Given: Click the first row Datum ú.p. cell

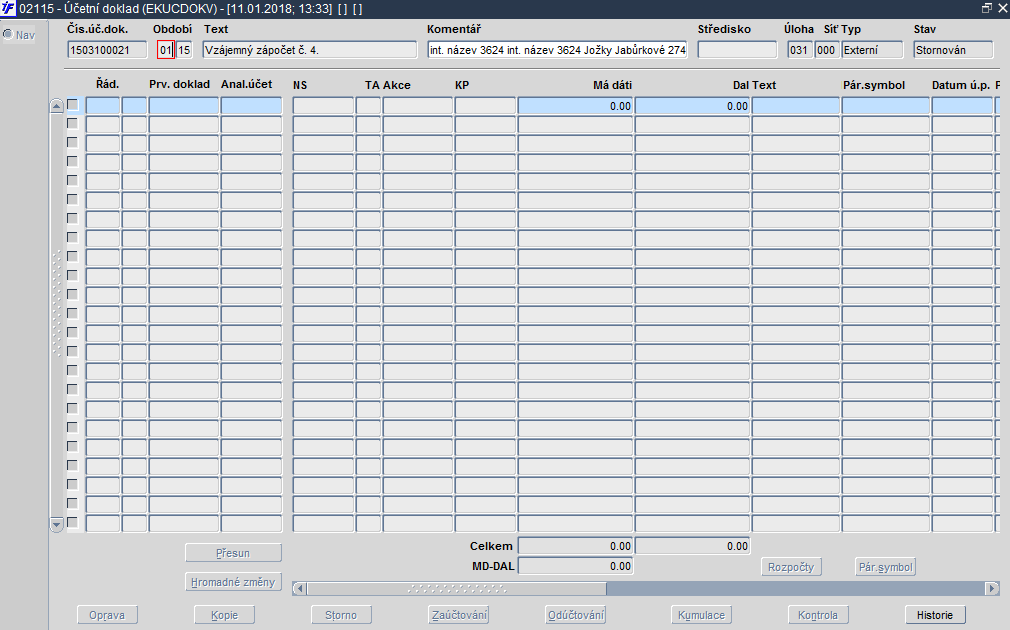Looking at the screenshot, I should 962,106.
